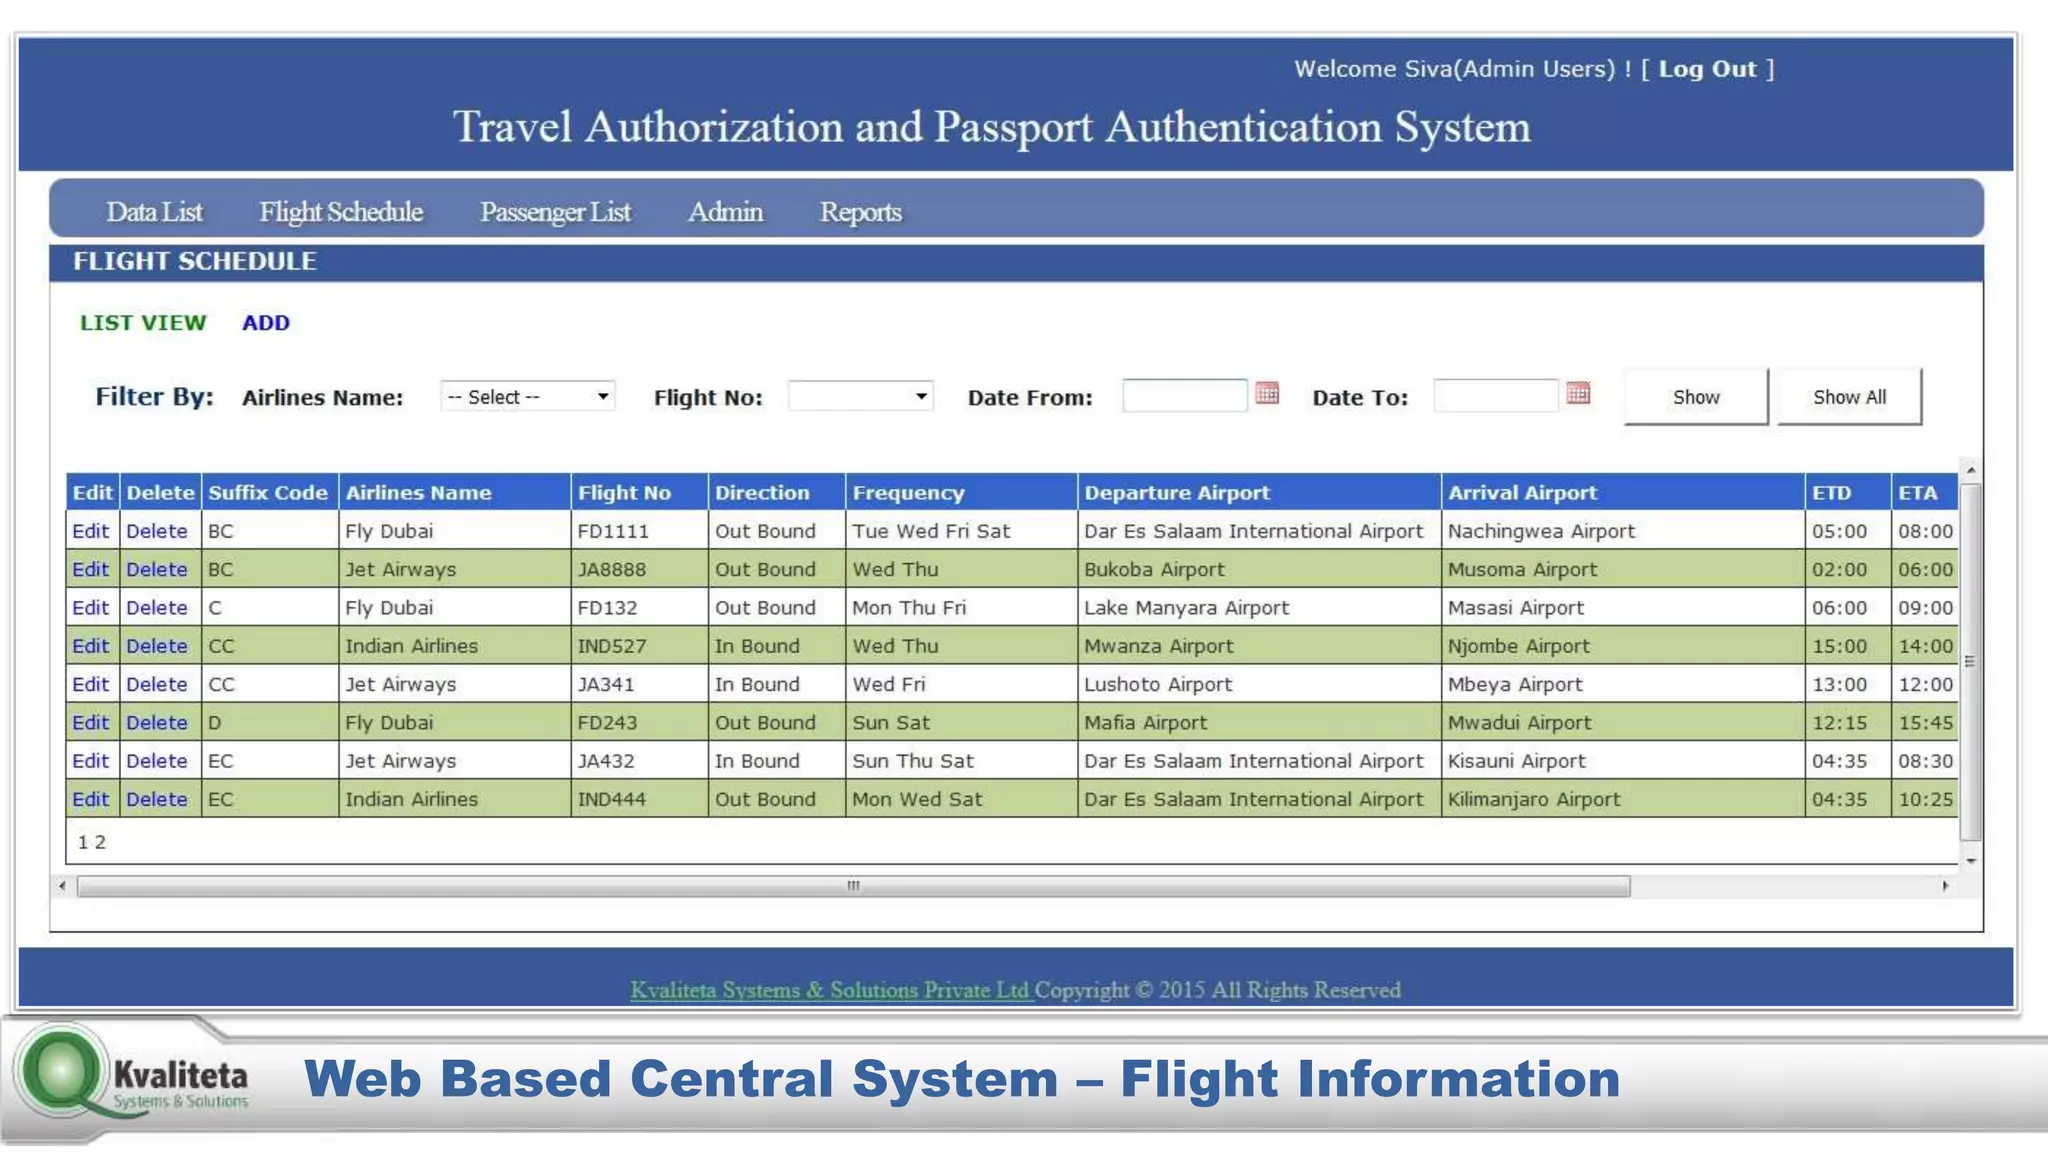Edit the IND527 flight row

[x=90, y=646]
